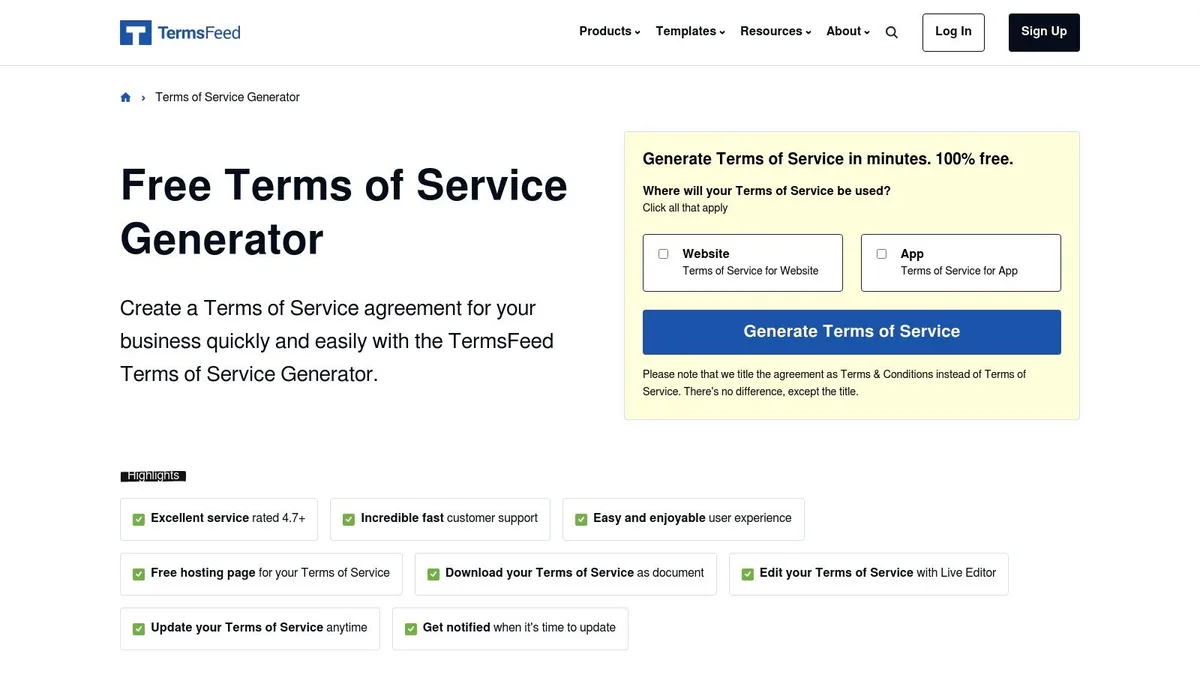Open the search magnifier icon

(x=891, y=32)
